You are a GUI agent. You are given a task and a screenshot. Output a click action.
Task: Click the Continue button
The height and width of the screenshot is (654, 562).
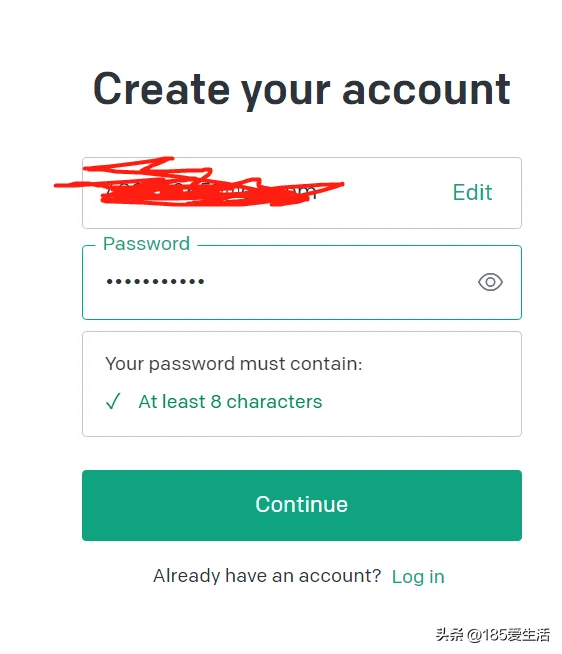click(x=302, y=505)
